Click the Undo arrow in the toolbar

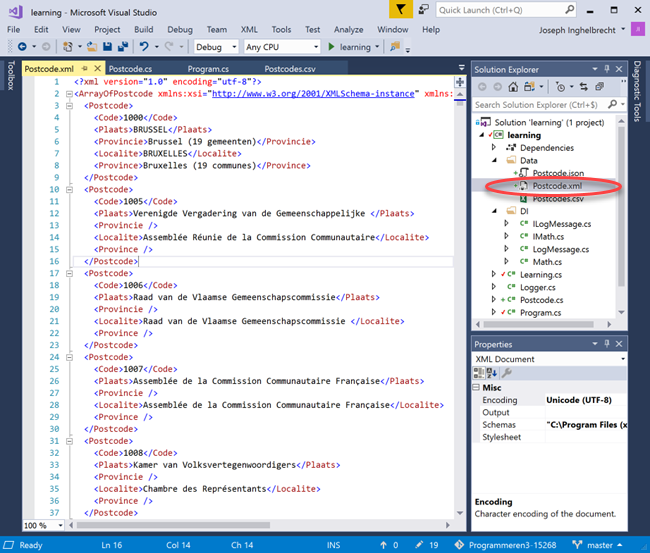[145, 47]
